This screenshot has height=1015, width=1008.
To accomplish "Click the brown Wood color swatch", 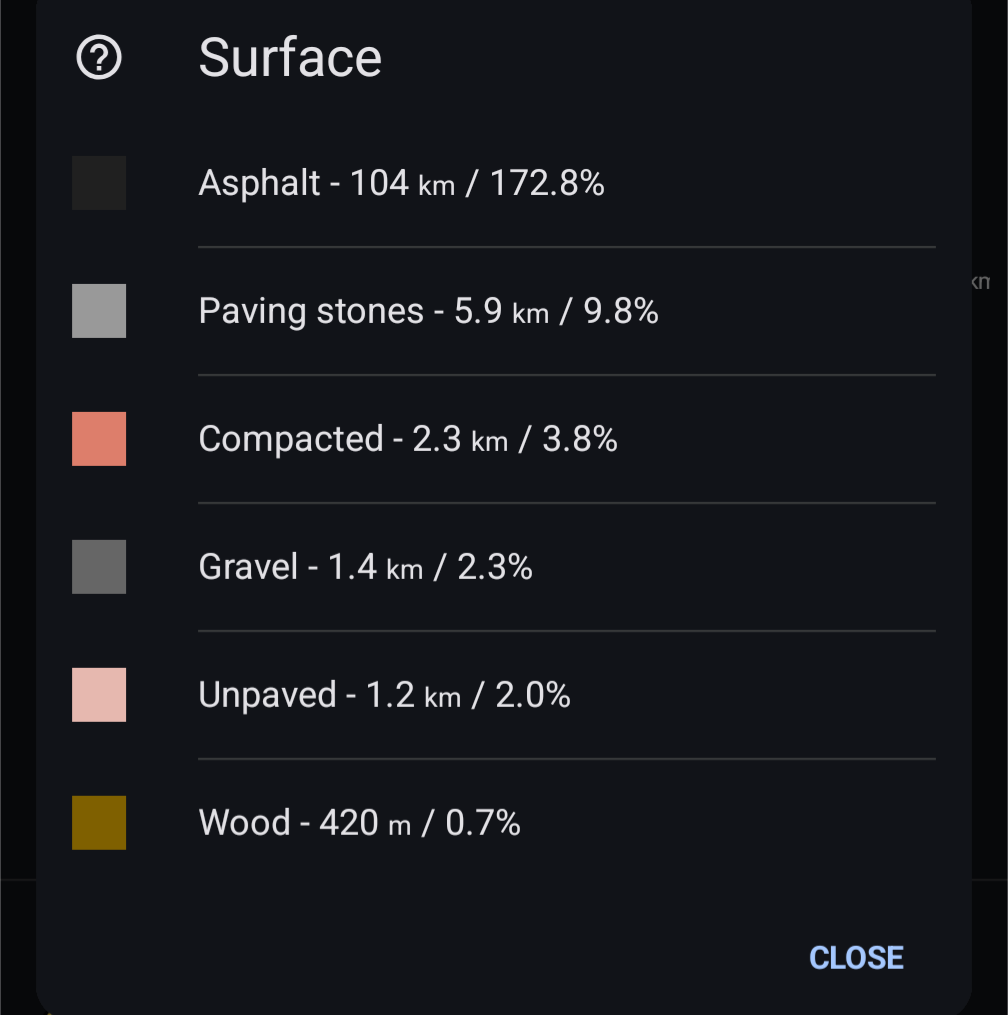I will click(x=99, y=823).
